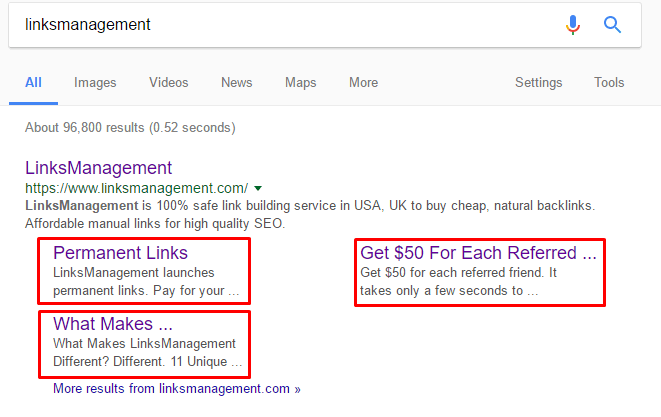Click the LinksManagement result description snippet

point(310,214)
